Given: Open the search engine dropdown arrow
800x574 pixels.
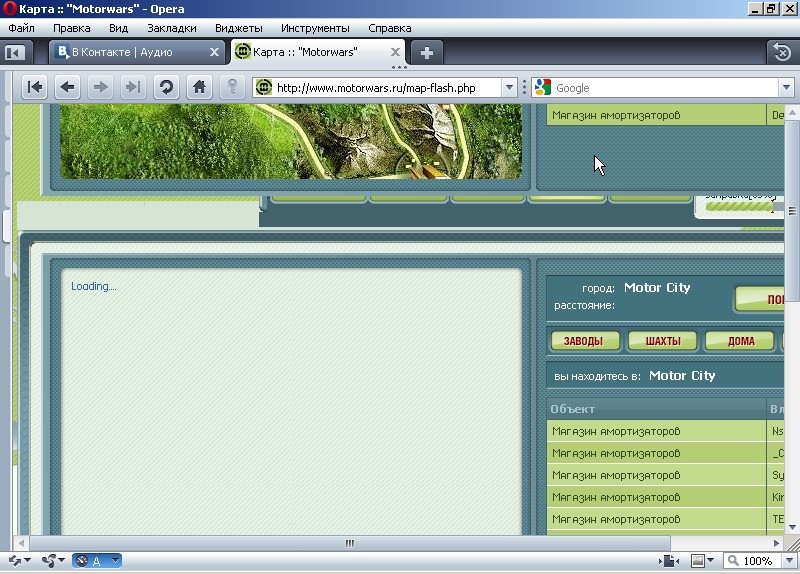Looking at the screenshot, I should [x=785, y=88].
